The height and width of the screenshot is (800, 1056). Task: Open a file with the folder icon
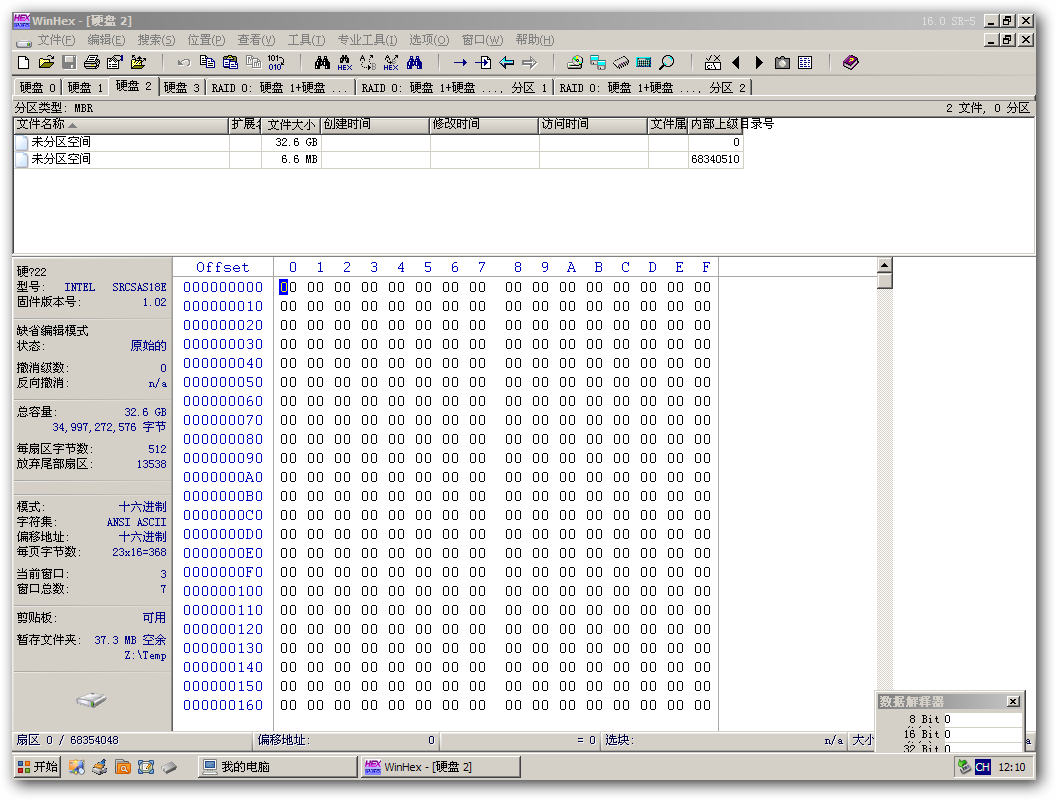click(46, 63)
